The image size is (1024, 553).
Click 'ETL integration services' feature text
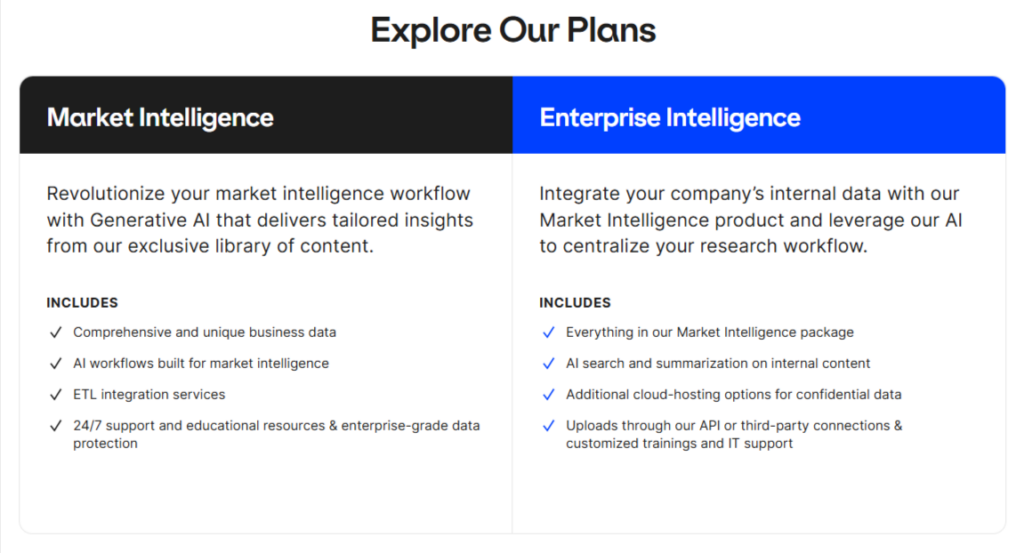[x=149, y=394]
